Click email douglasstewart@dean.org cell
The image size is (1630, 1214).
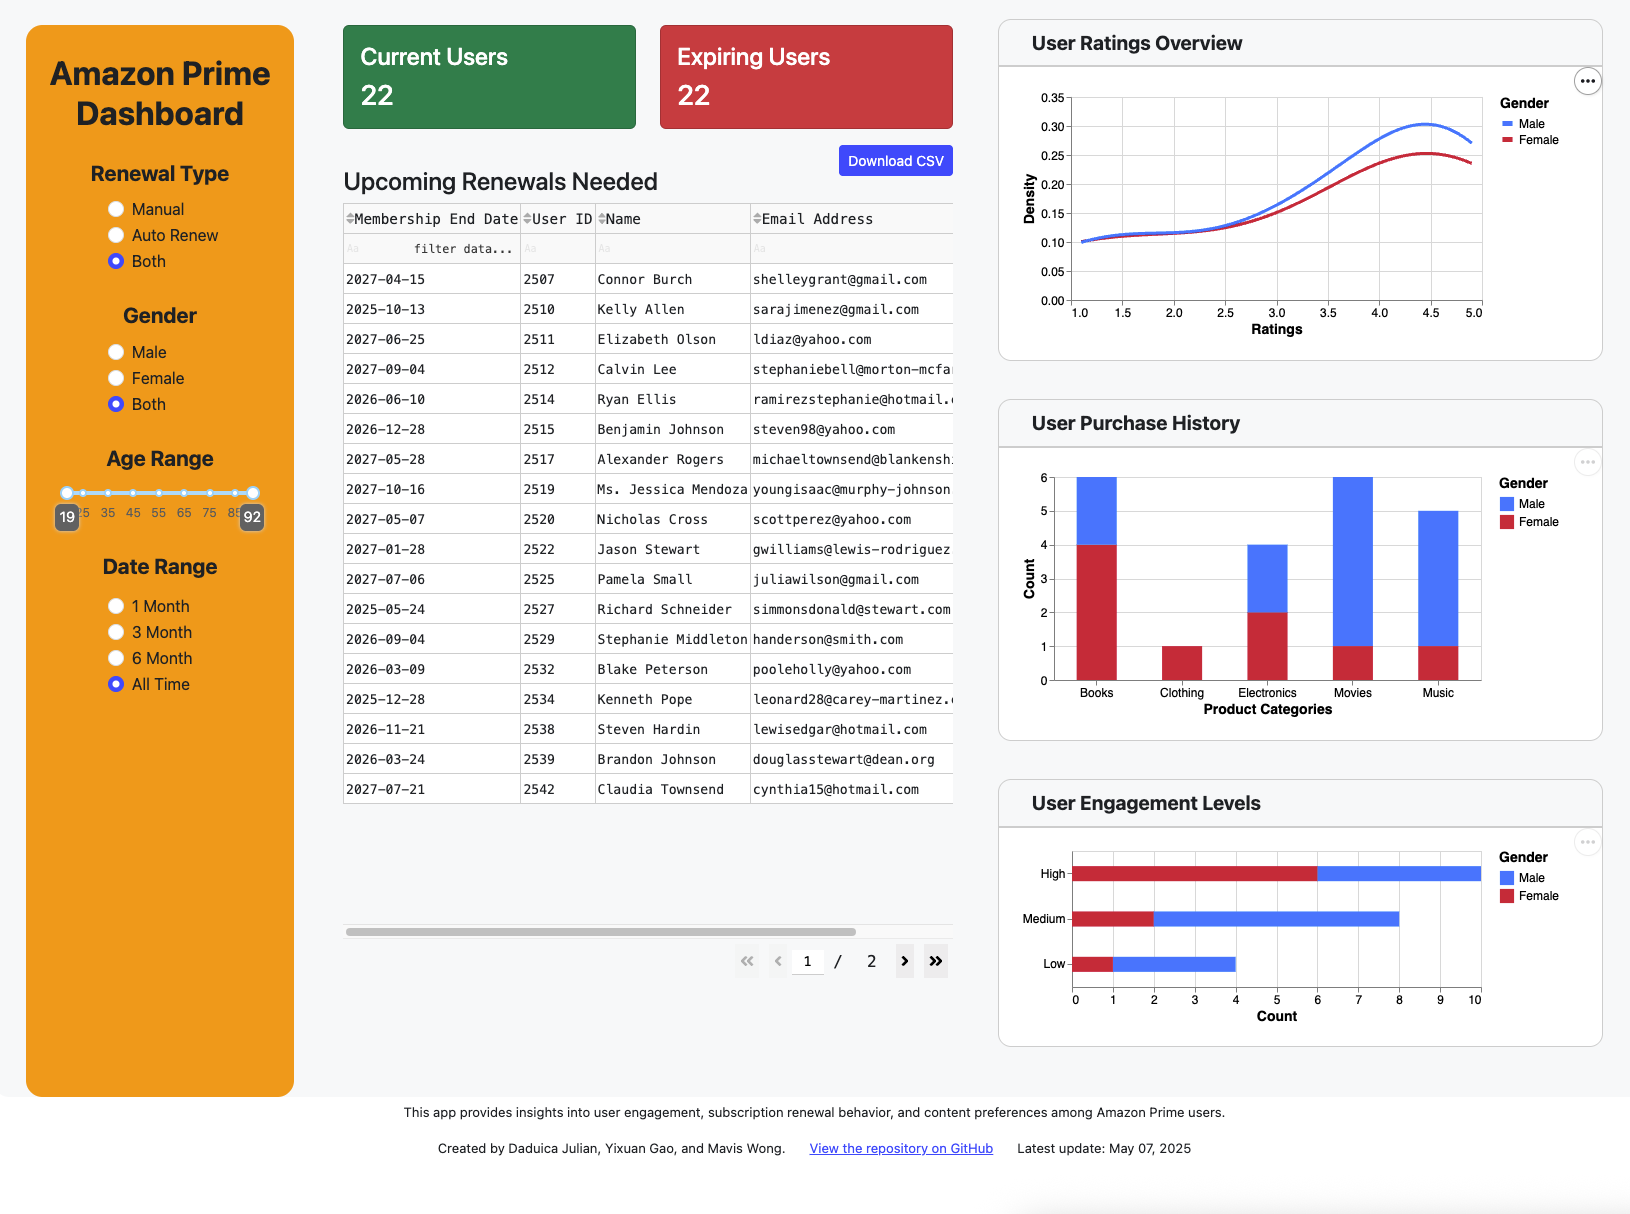coord(851,759)
